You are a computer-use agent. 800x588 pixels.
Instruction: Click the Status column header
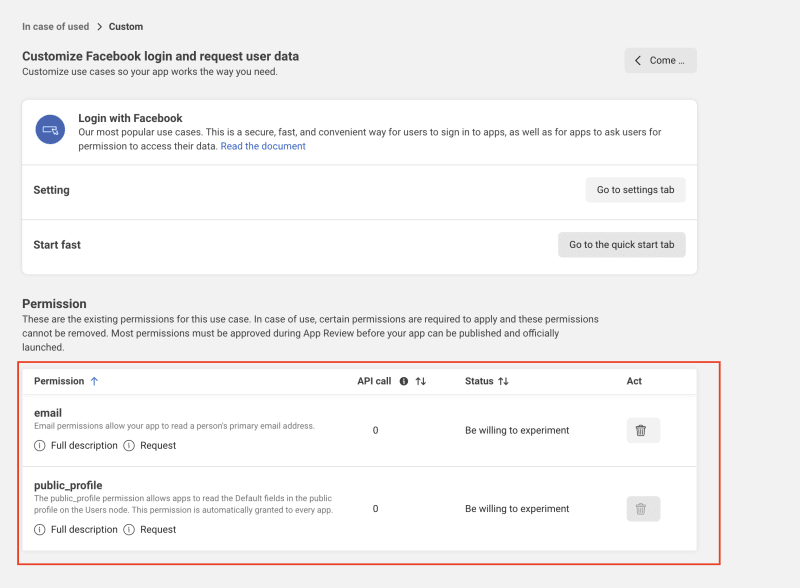click(x=479, y=381)
